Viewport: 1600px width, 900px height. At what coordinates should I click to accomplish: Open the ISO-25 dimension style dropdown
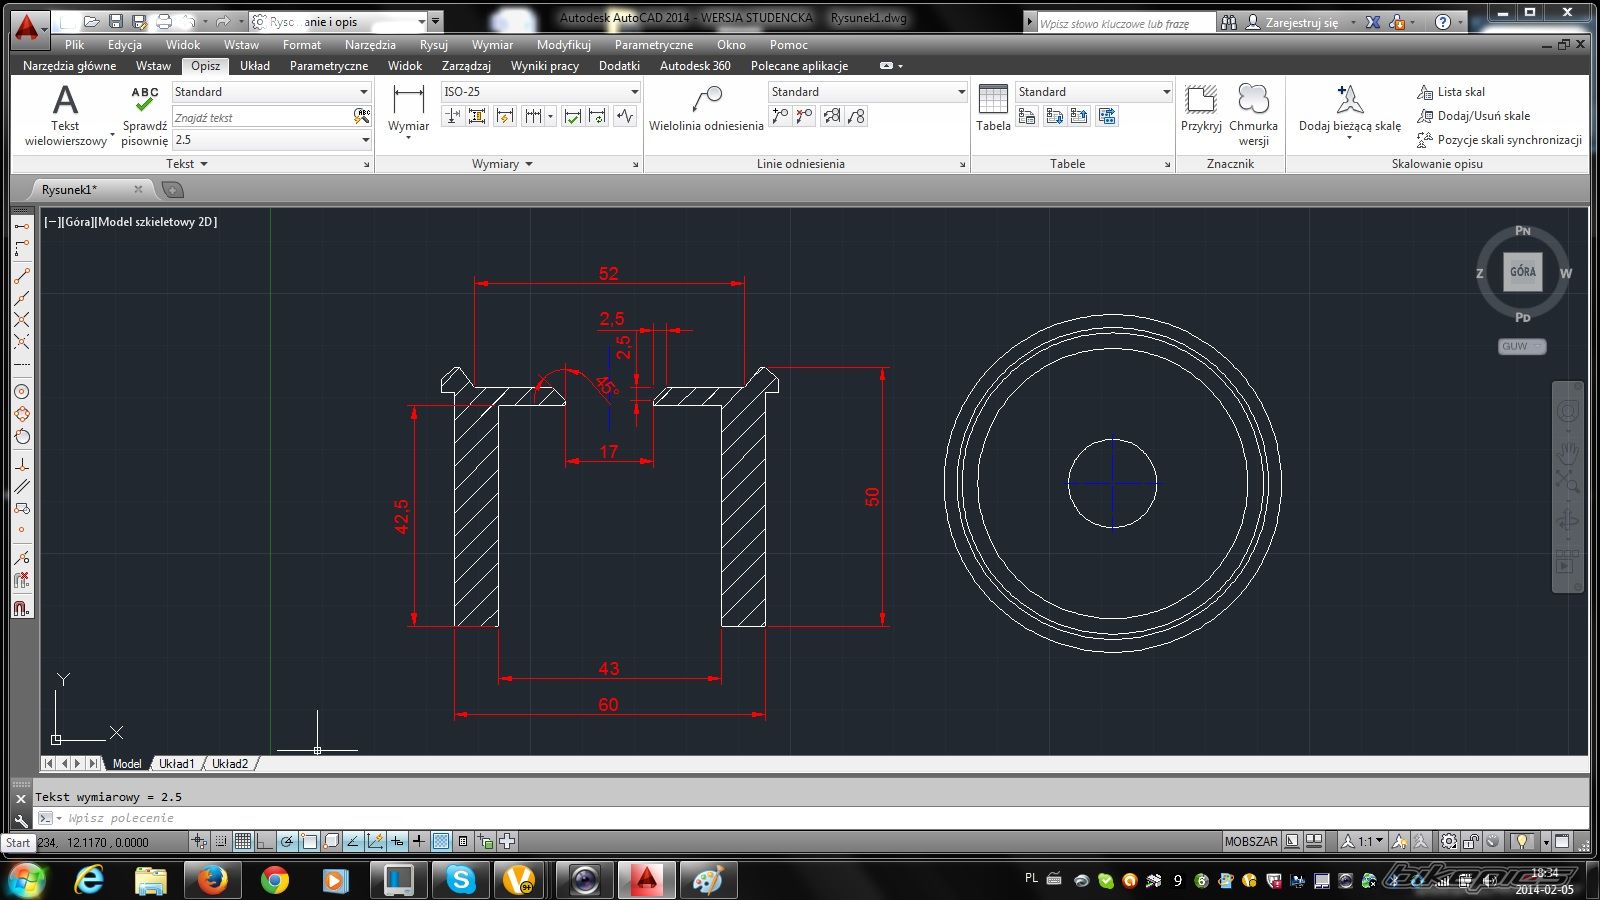540,91
